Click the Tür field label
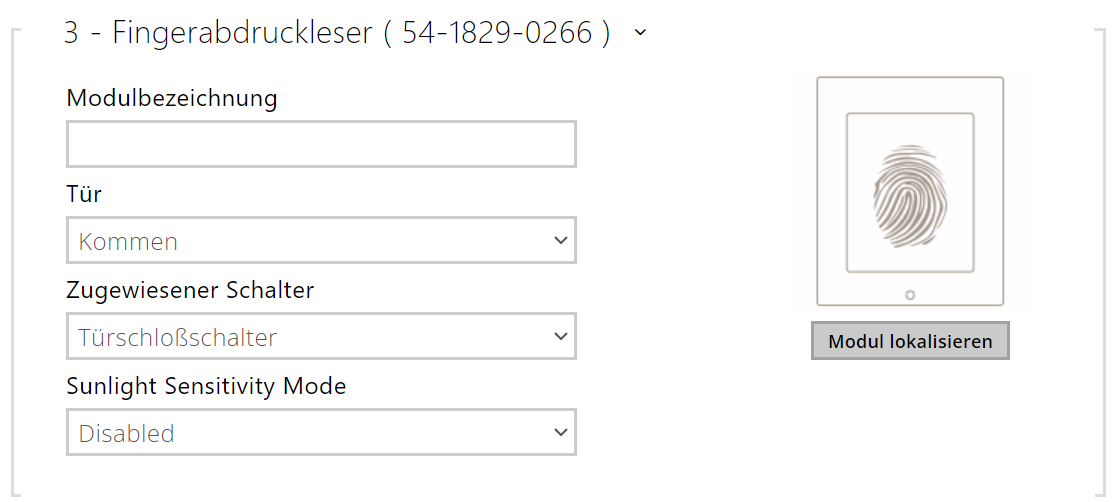Screen dimensions: 1117x502 [x=84, y=194]
